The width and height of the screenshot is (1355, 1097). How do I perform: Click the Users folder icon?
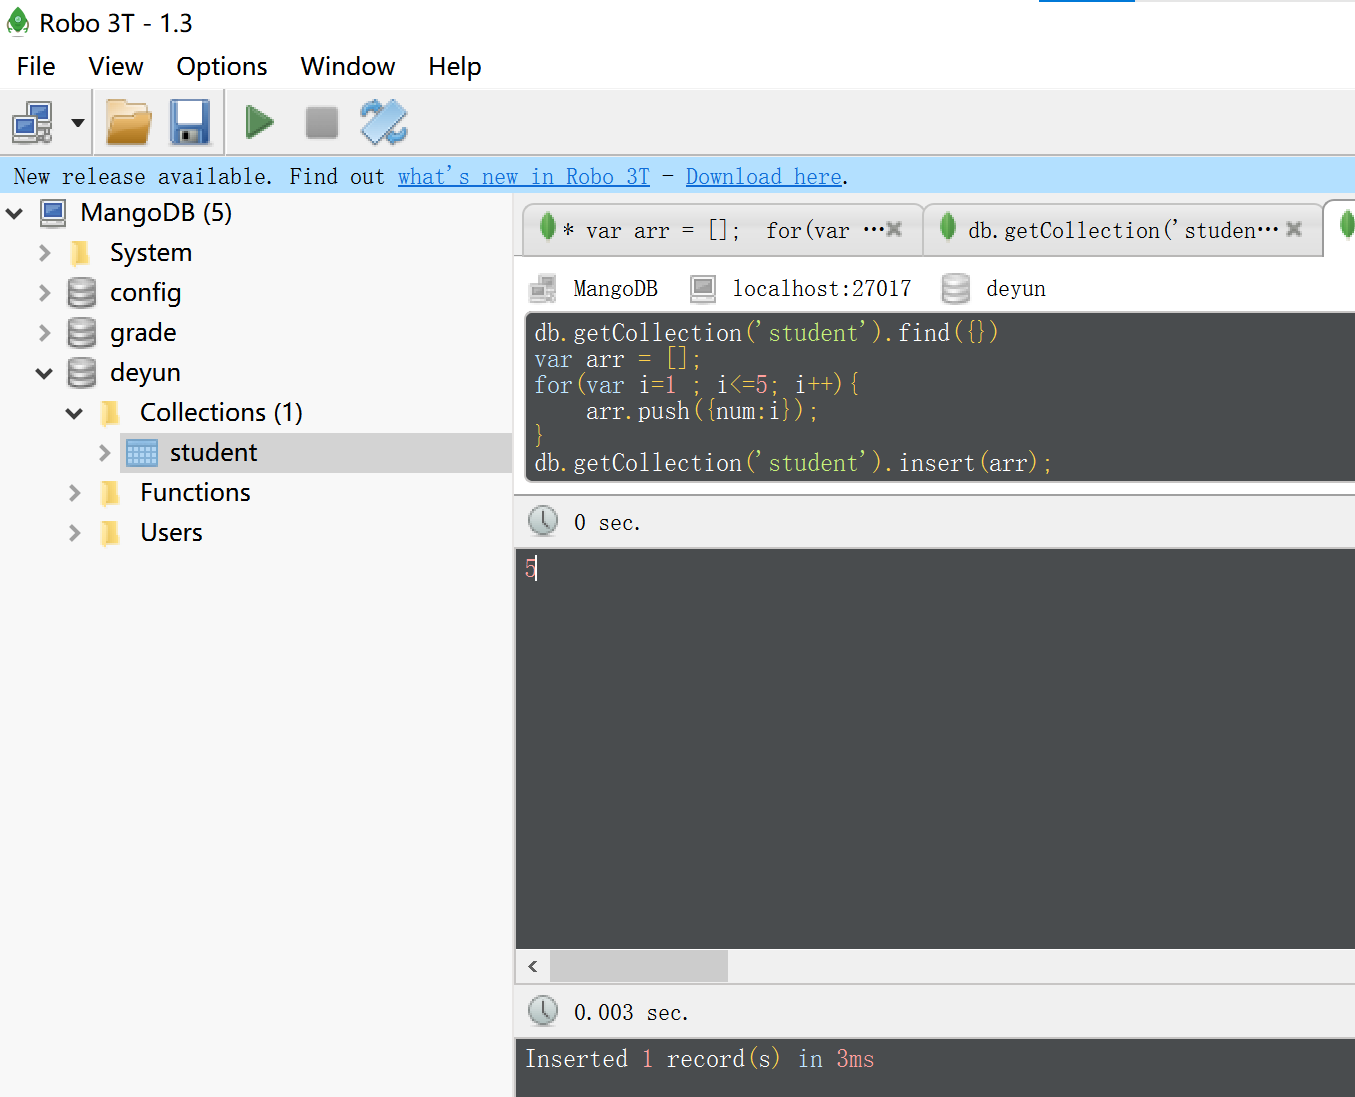(x=111, y=533)
